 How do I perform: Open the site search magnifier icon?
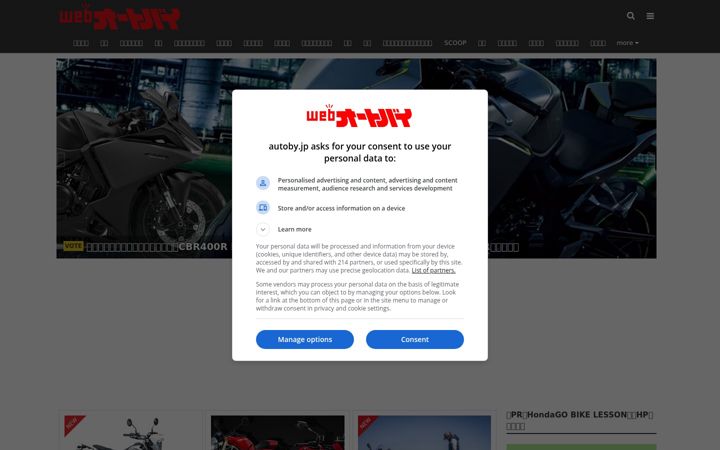tap(630, 16)
